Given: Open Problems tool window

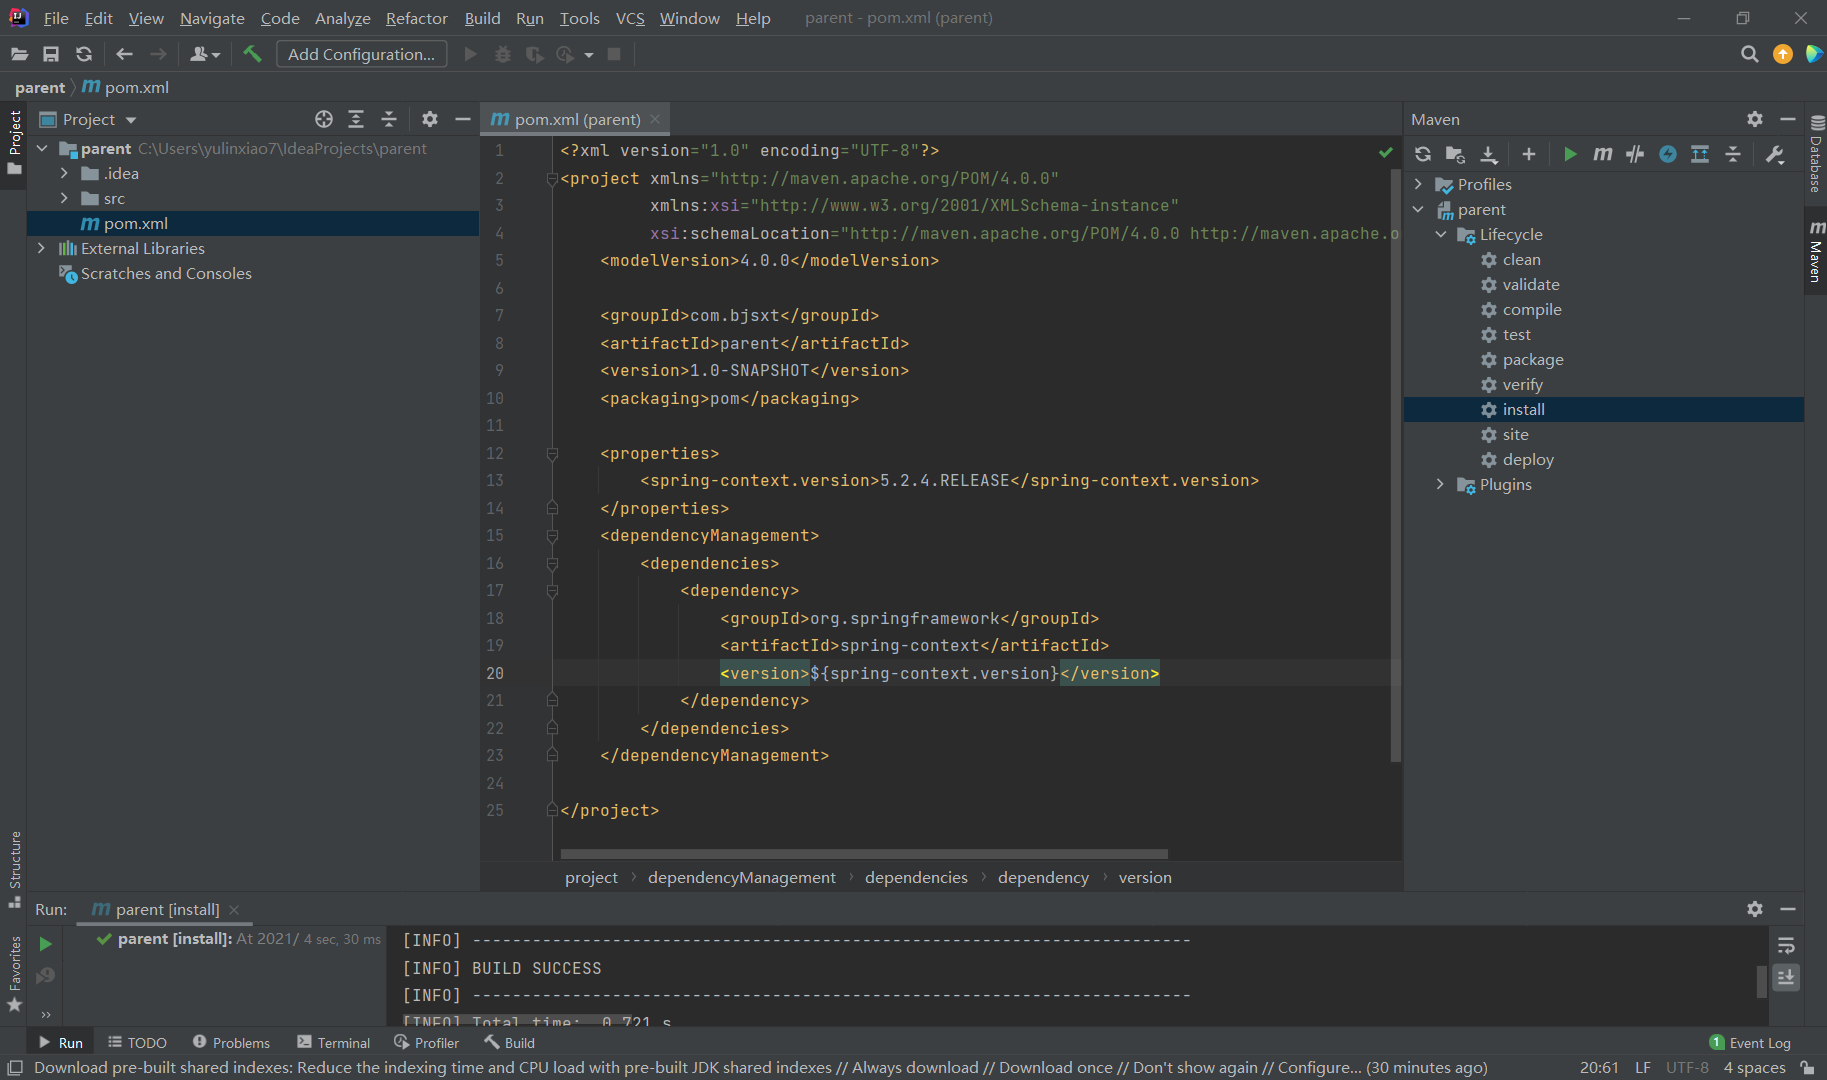Looking at the screenshot, I should 231,1042.
